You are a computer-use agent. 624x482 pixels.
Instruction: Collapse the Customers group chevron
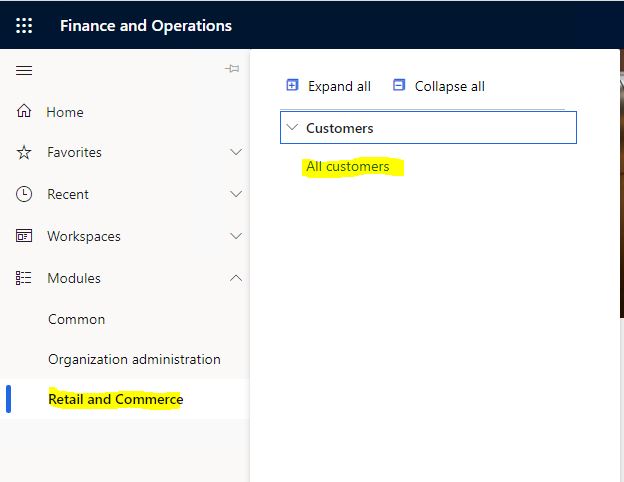point(292,127)
